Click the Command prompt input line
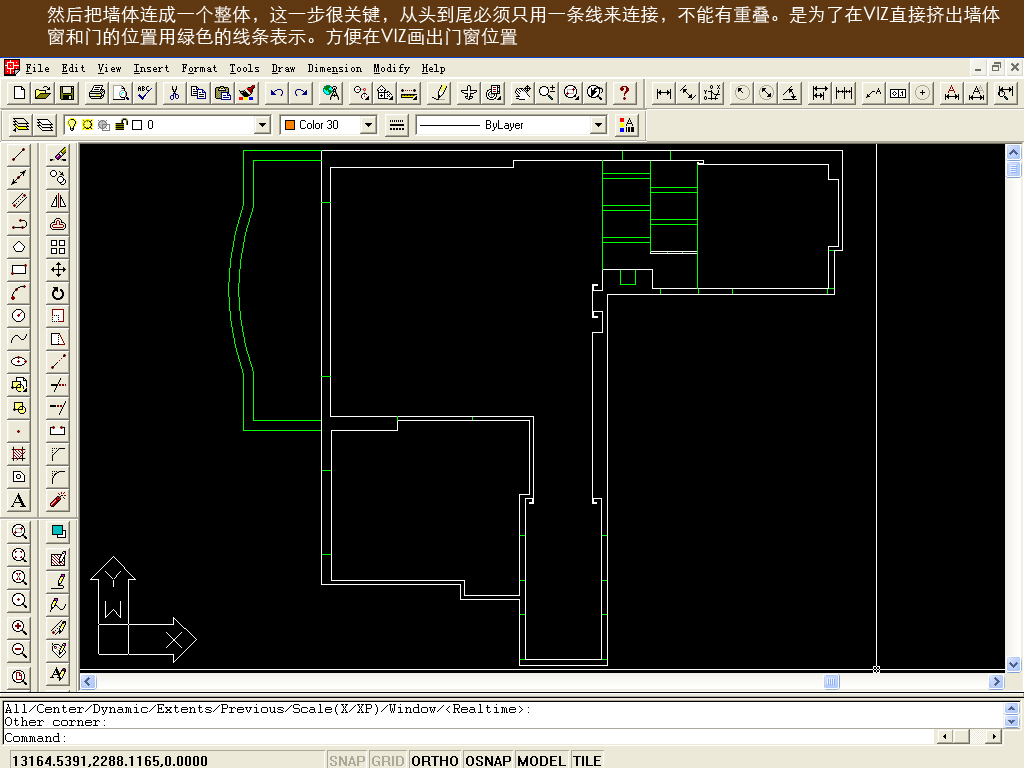 [469, 738]
